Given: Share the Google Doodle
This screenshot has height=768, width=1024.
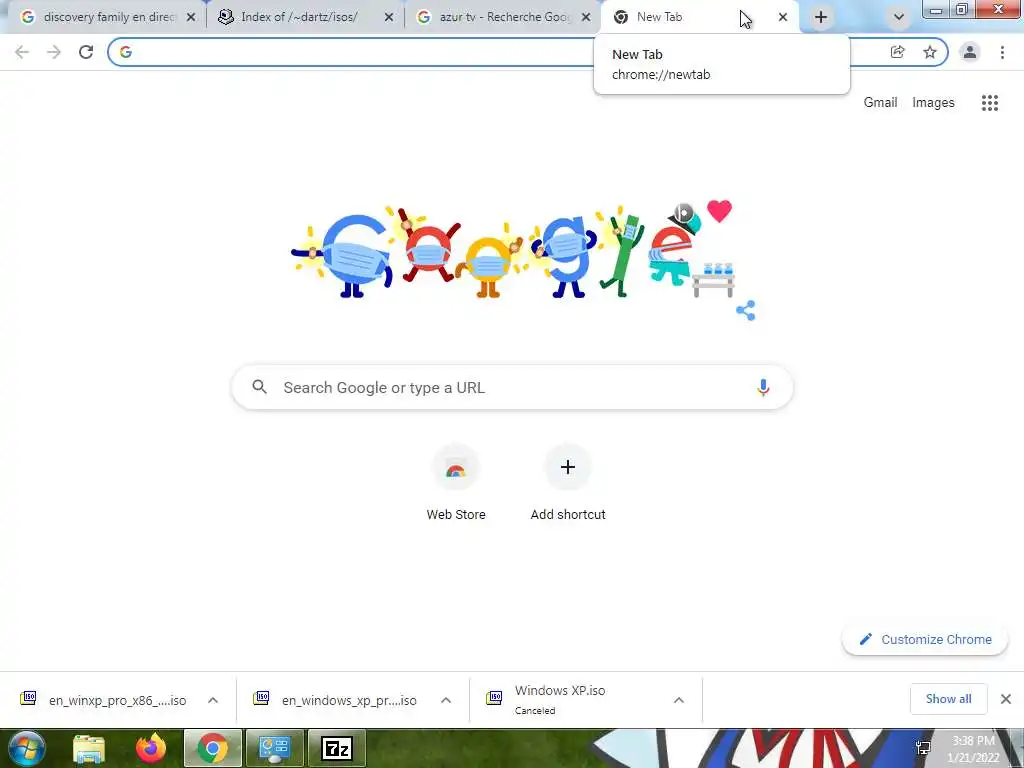Looking at the screenshot, I should coord(745,310).
